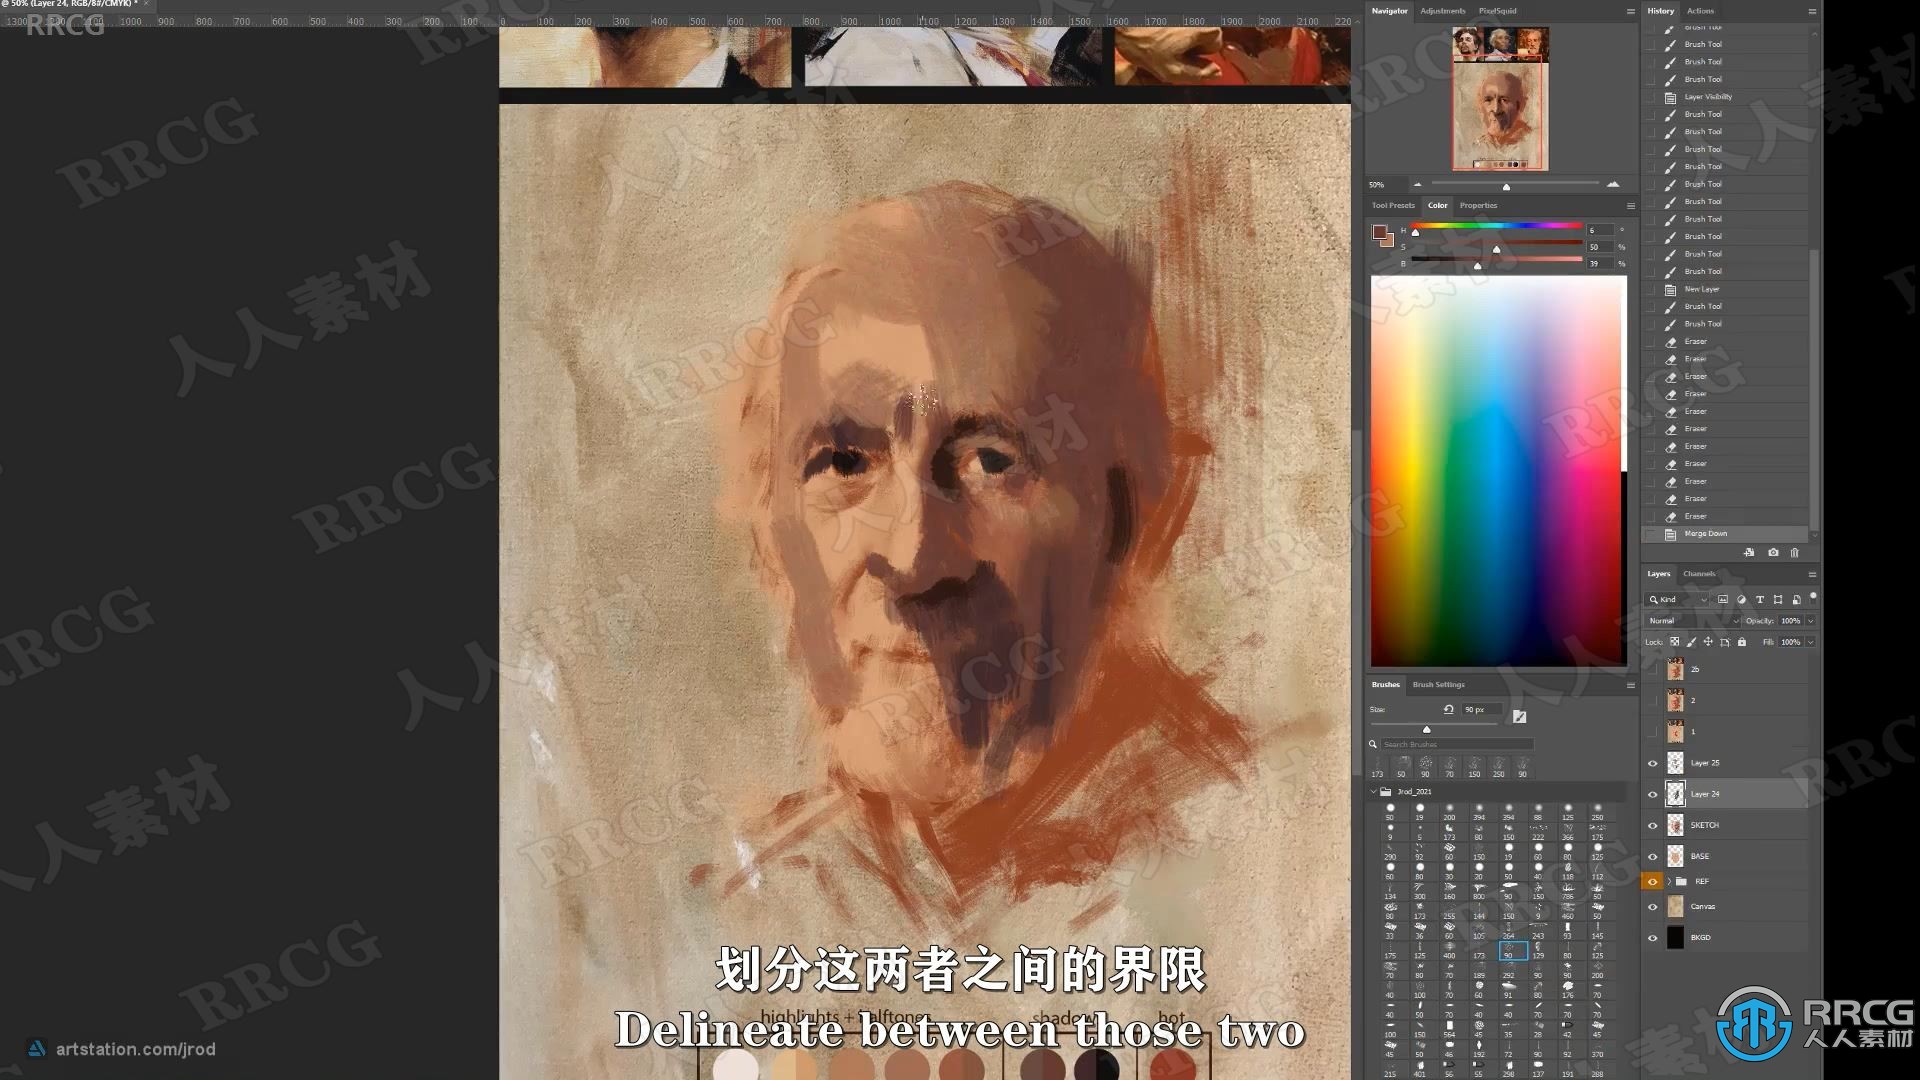Screen dimensions: 1920x1080
Task: Click the Navigator zoom slider handle
Action: tap(1506, 186)
